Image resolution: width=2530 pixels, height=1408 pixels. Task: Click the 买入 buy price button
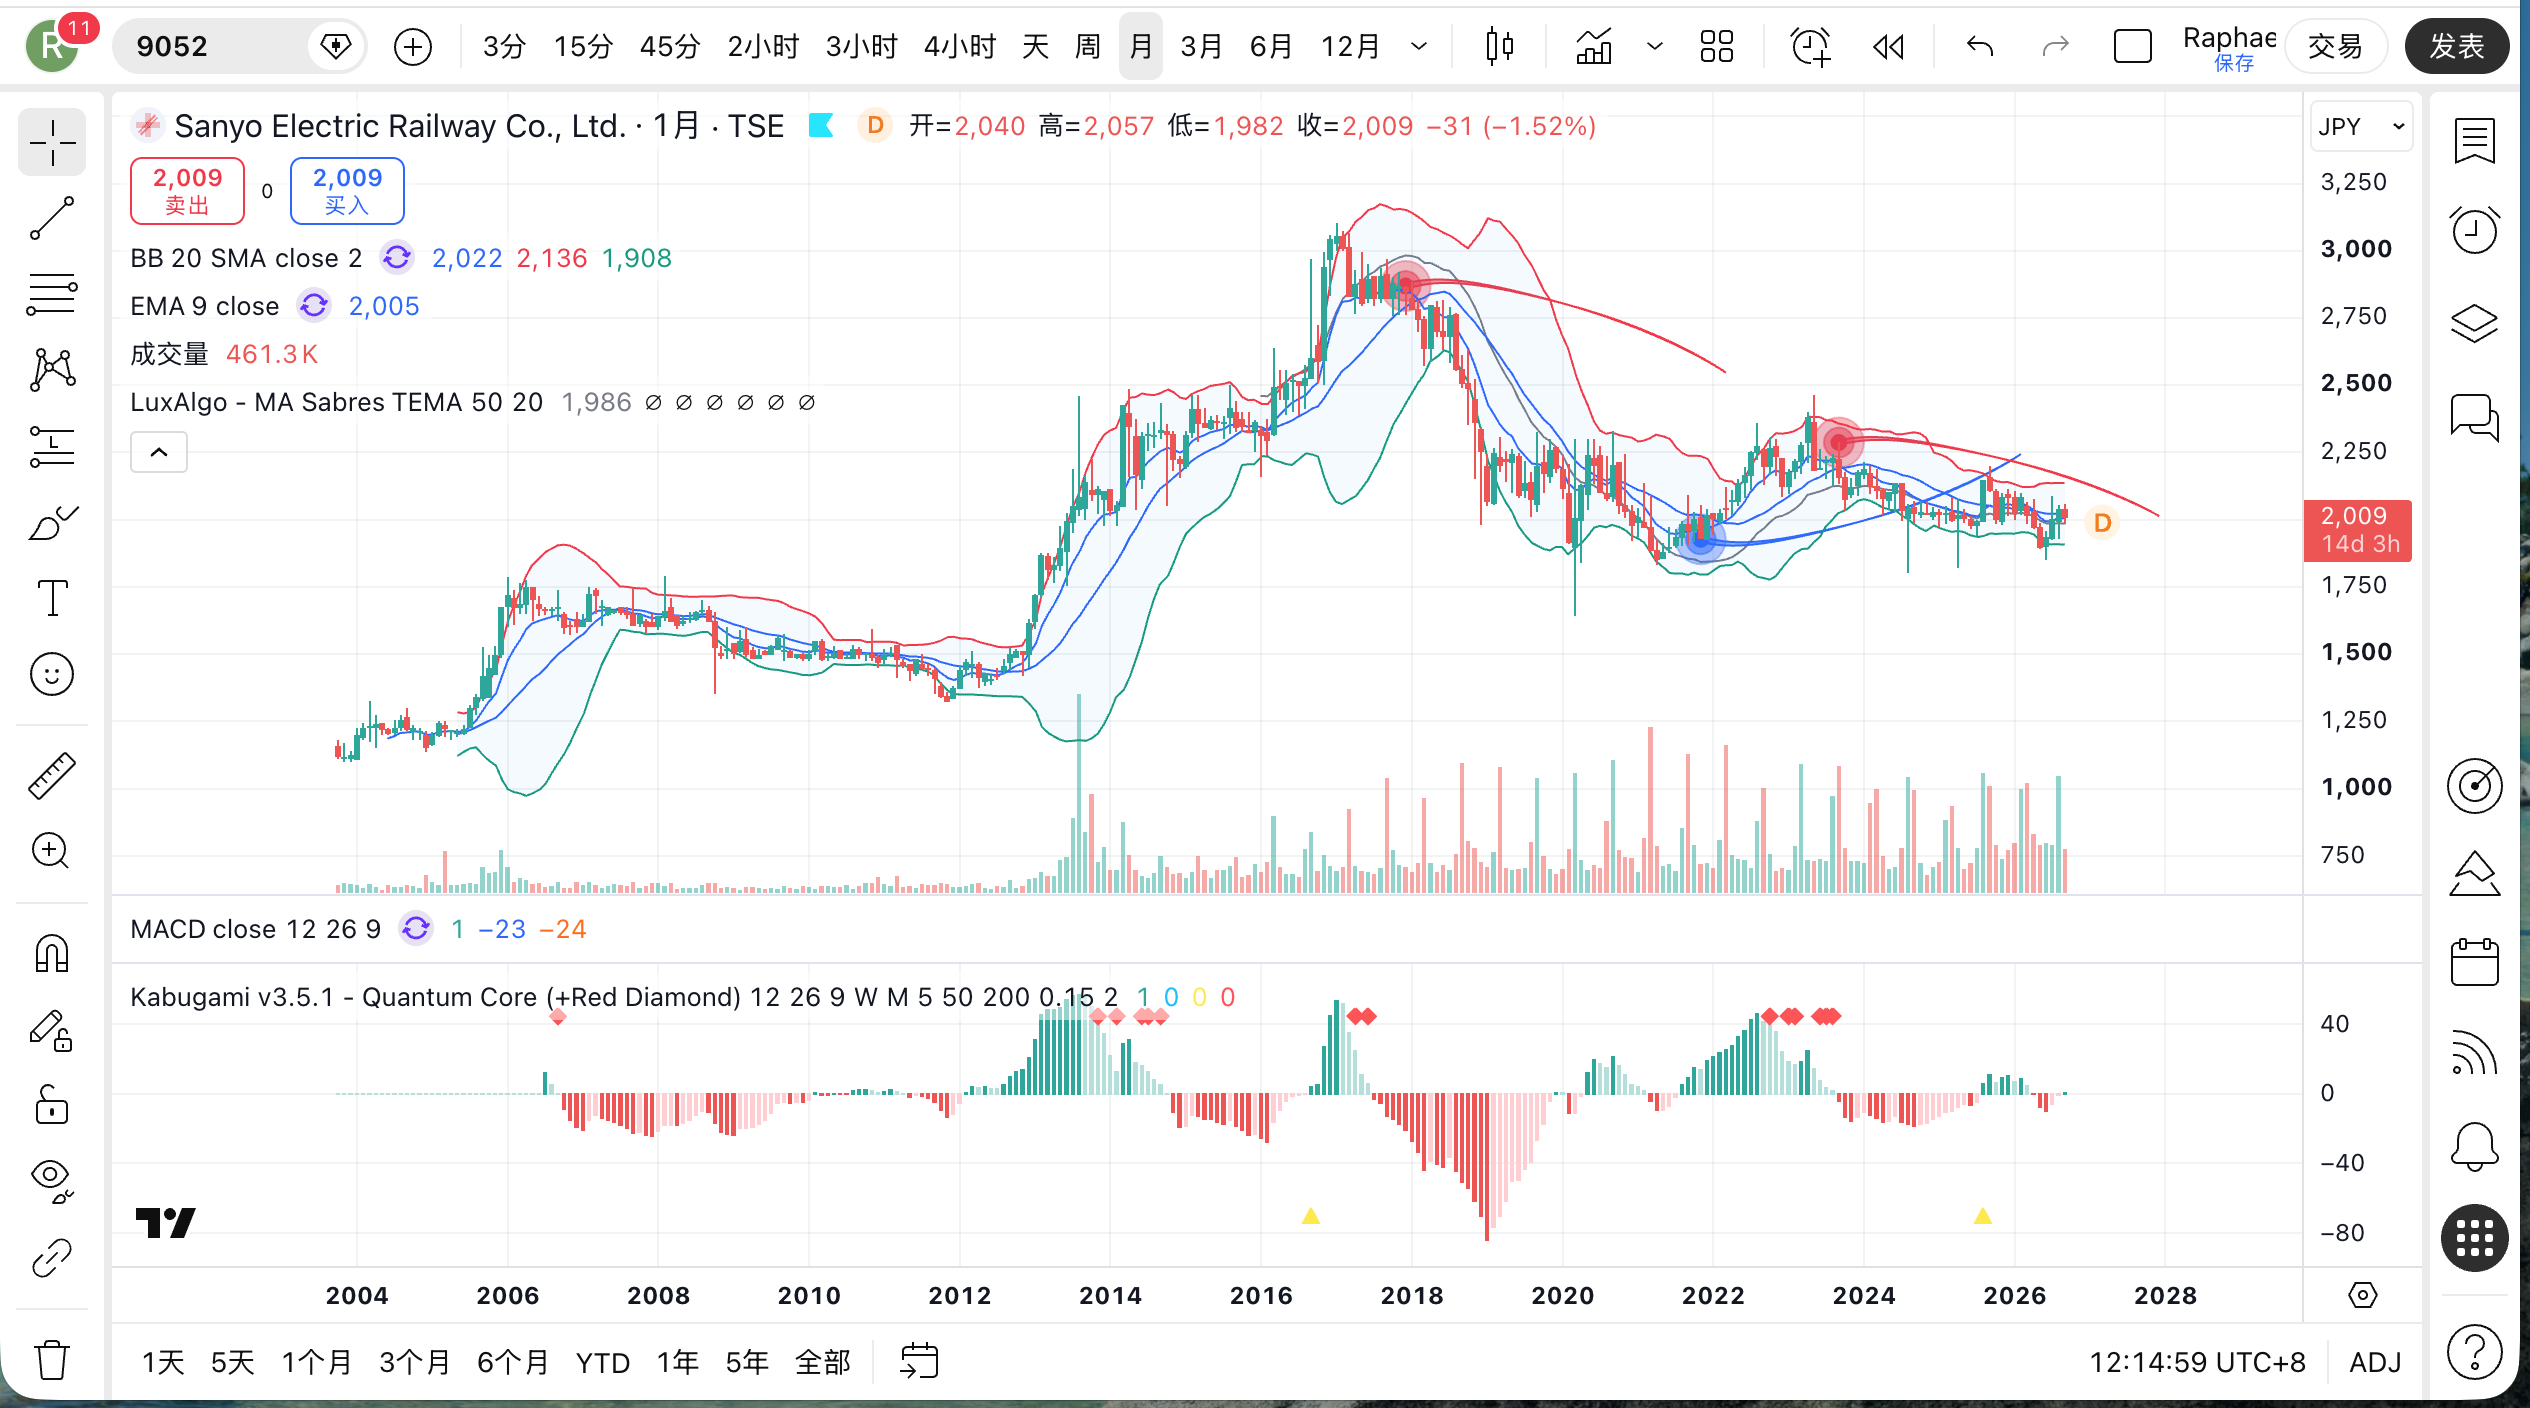click(x=347, y=191)
